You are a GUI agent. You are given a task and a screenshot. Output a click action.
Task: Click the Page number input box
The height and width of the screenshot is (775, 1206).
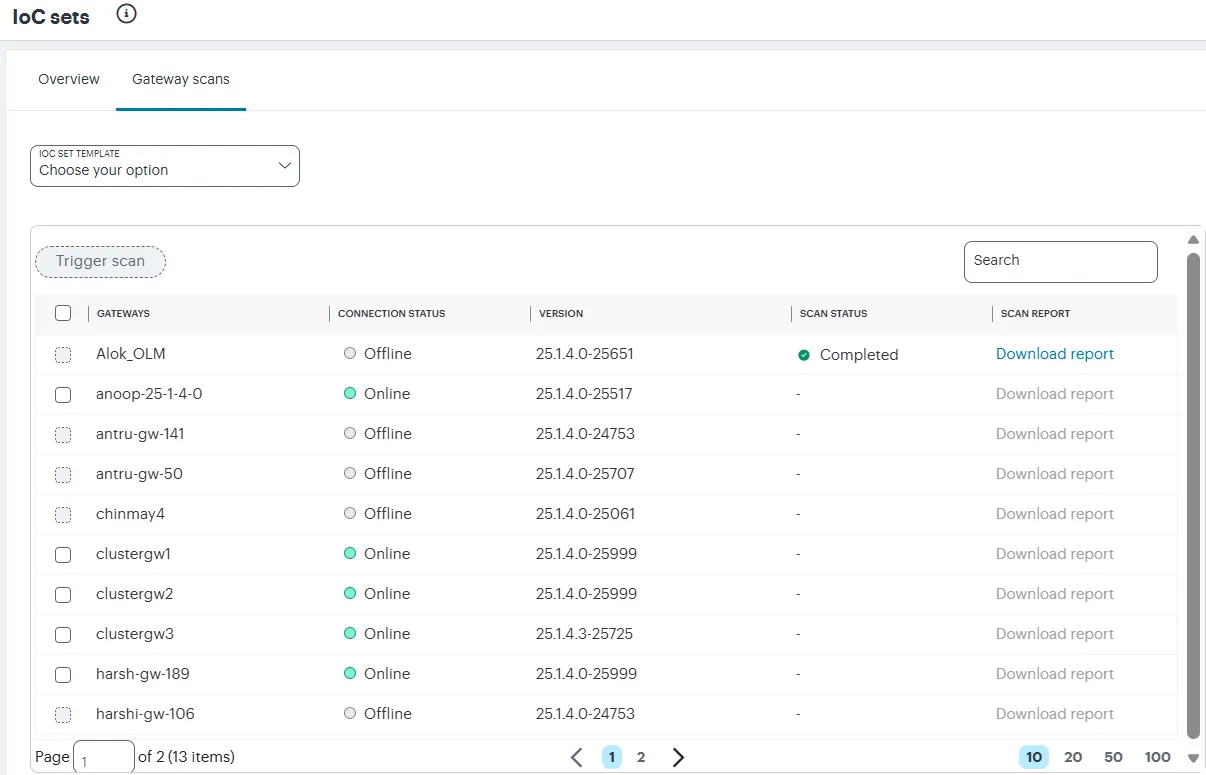point(104,757)
